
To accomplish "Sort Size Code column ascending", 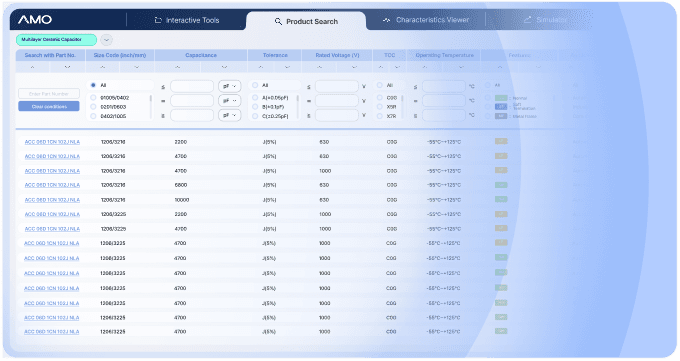I will point(102,67).
